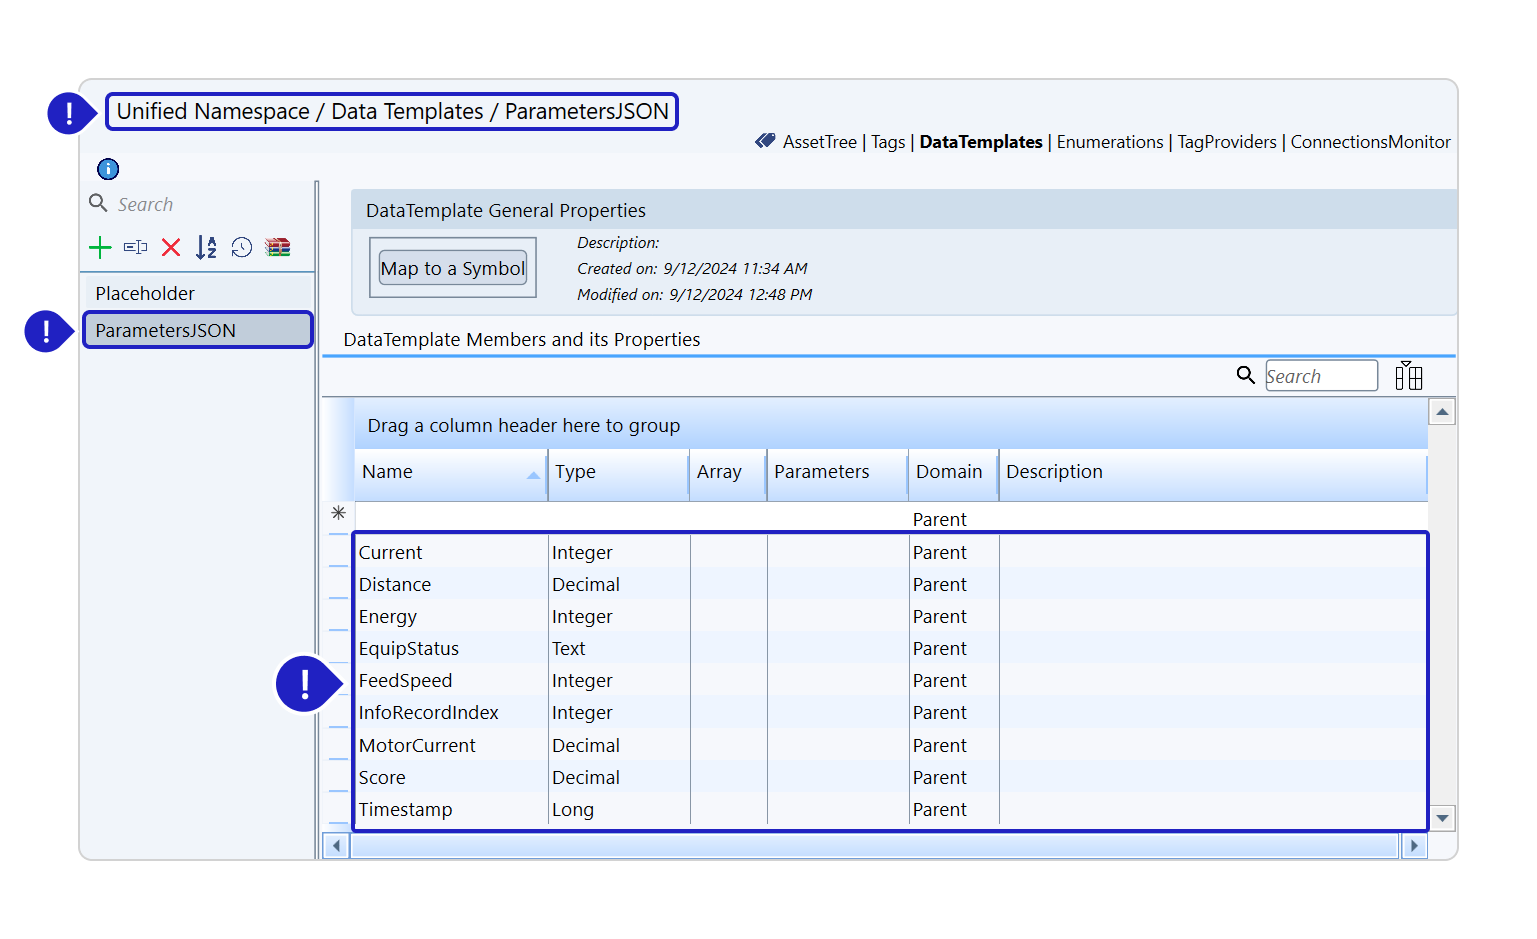
Task: Click the empty Name cell of new row
Action: point(451,516)
